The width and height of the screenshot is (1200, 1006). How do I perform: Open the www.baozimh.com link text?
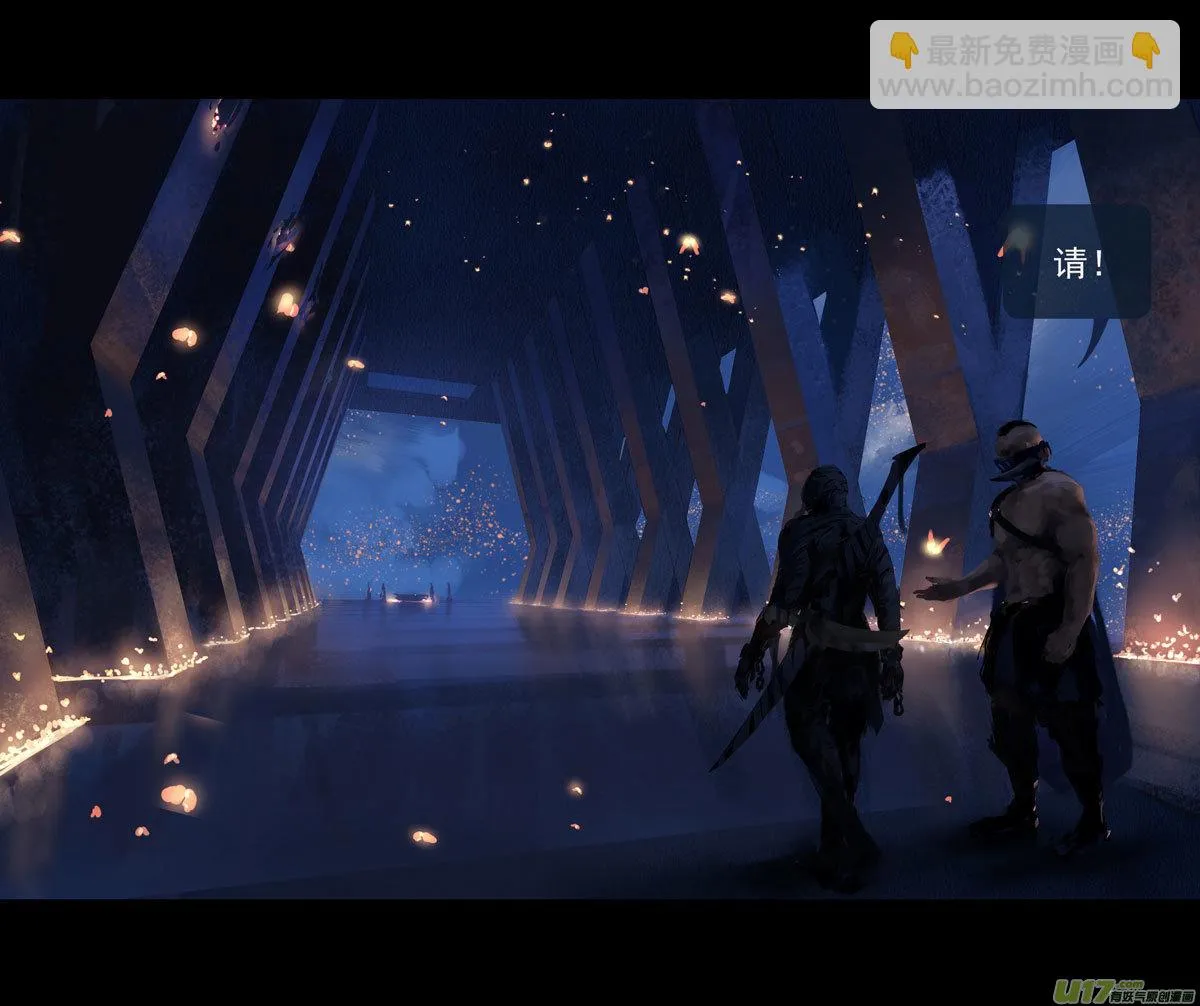click(x=1025, y=86)
